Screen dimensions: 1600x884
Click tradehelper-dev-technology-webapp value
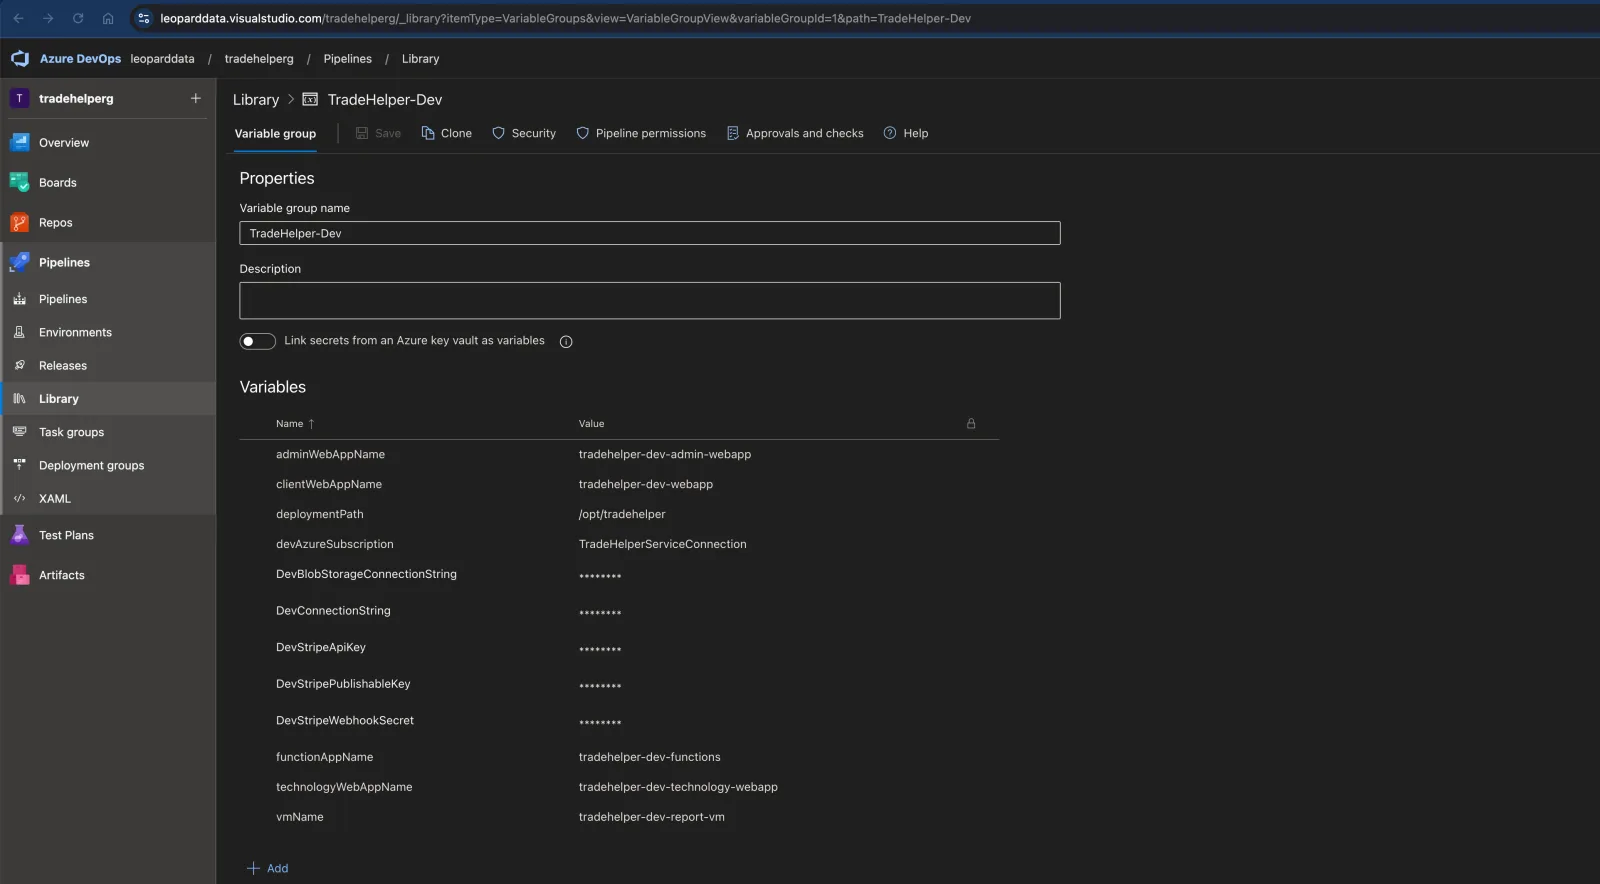(x=678, y=787)
